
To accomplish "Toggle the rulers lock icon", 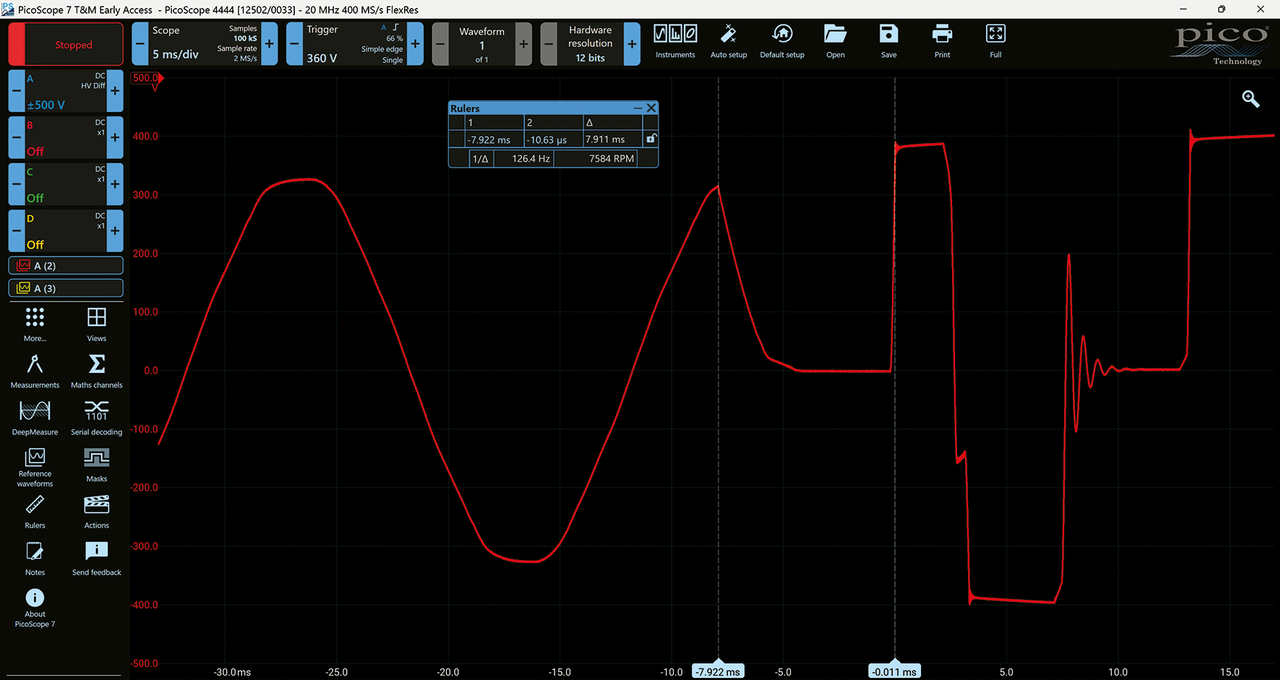I will click(x=651, y=139).
